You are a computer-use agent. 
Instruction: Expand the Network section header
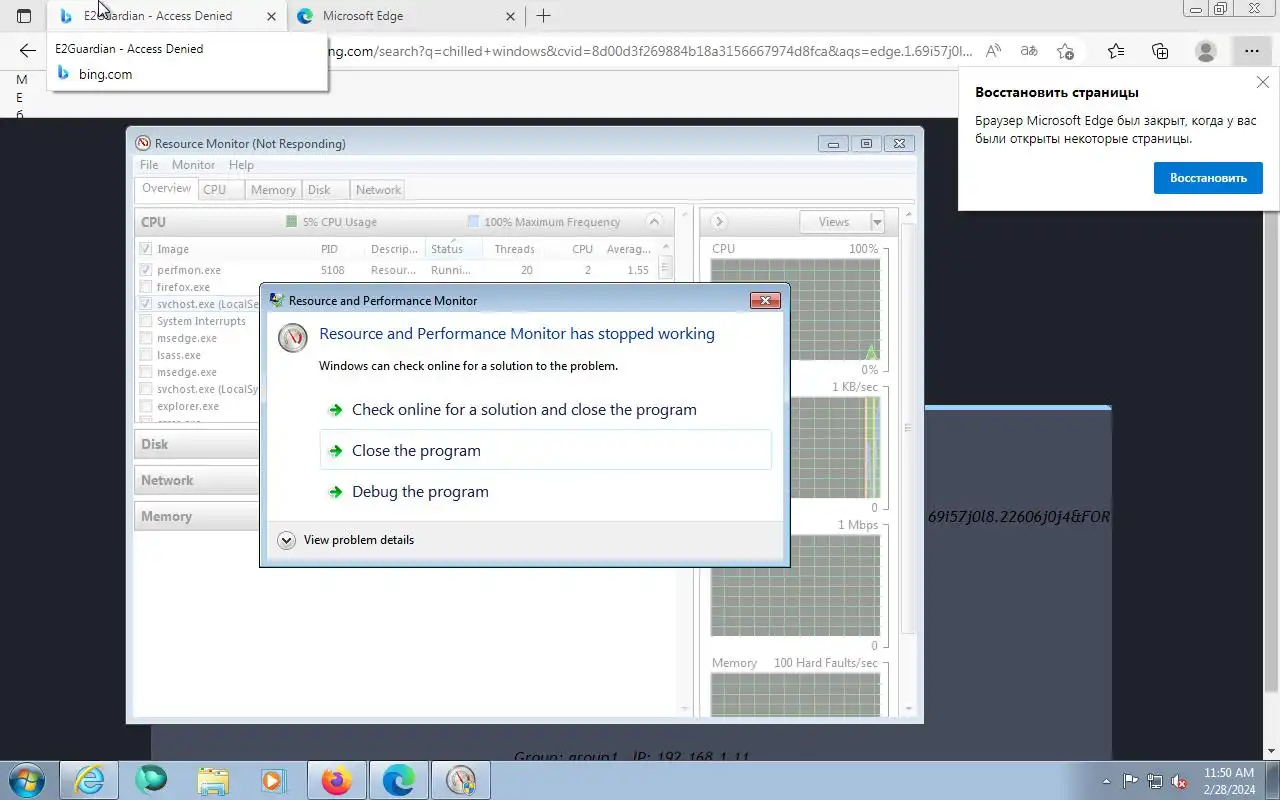coord(198,480)
